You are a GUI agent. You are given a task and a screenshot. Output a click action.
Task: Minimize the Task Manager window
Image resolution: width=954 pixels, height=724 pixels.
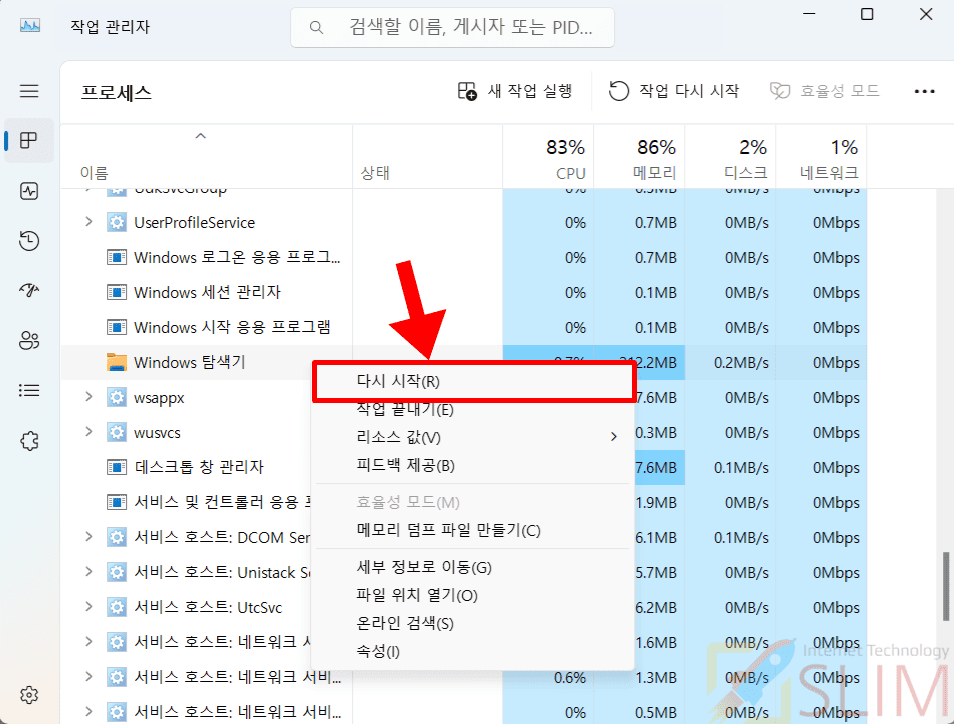click(809, 14)
